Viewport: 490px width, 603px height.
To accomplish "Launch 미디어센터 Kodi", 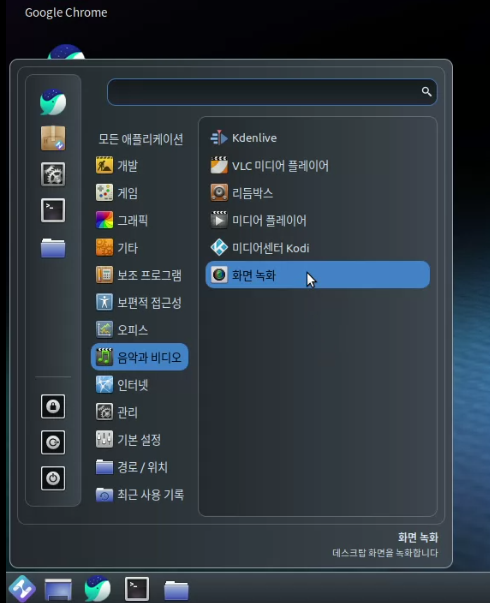I will coord(318,248).
